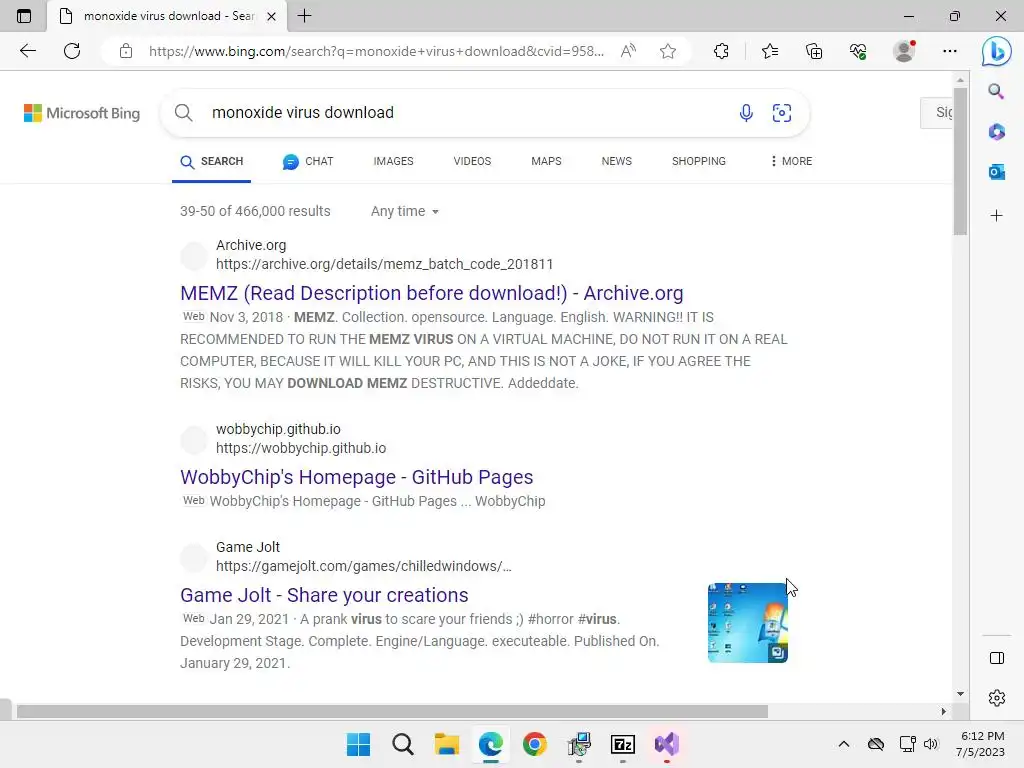Search using voice microphone icon
Screen dimensions: 1024x768
click(x=746, y=113)
